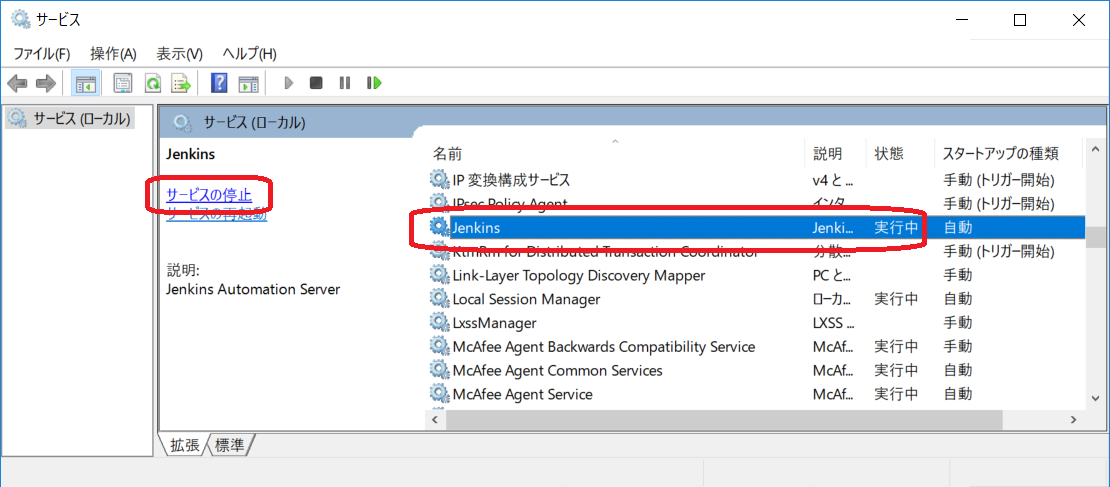Select McAfee Agent Service row name

pos(522,394)
